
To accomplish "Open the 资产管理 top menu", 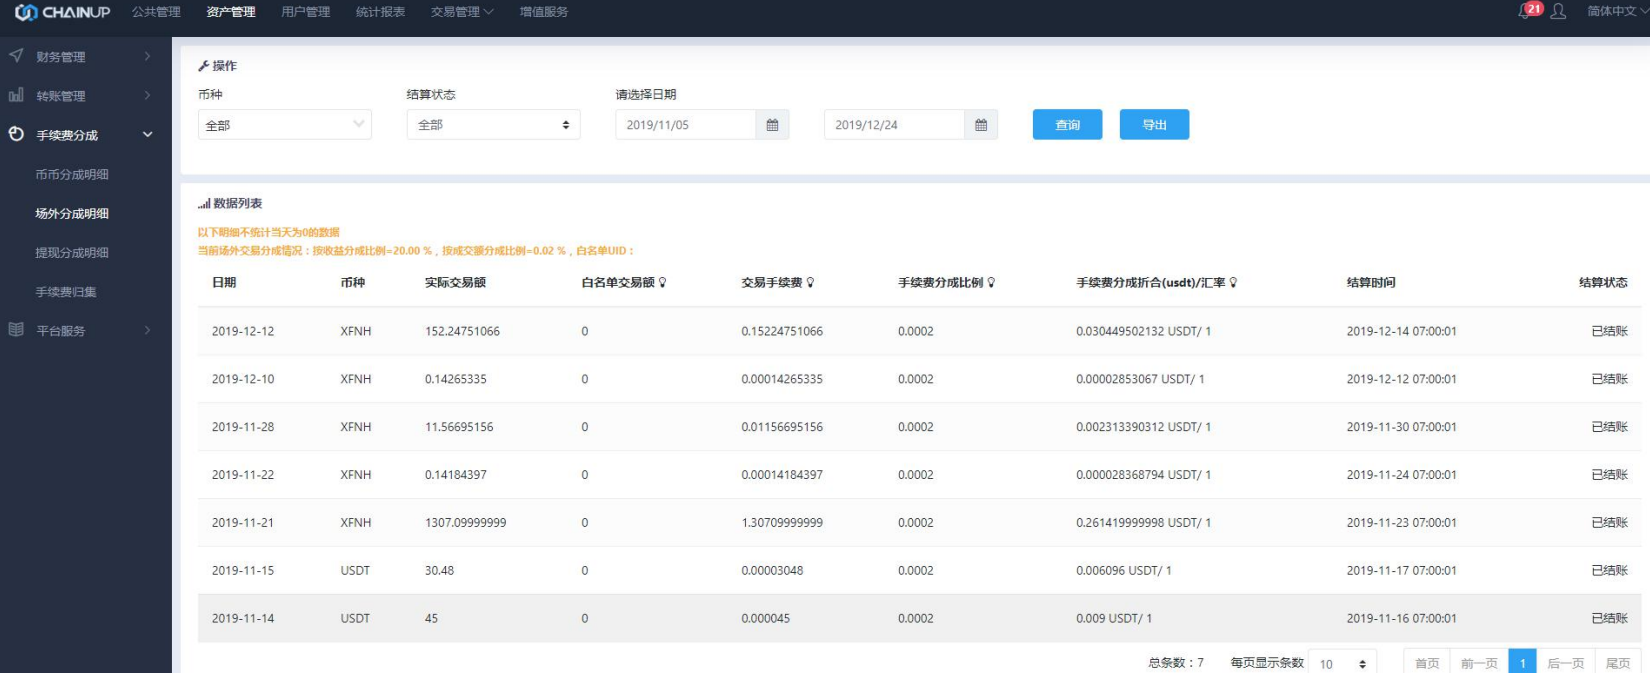I will [231, 12].
